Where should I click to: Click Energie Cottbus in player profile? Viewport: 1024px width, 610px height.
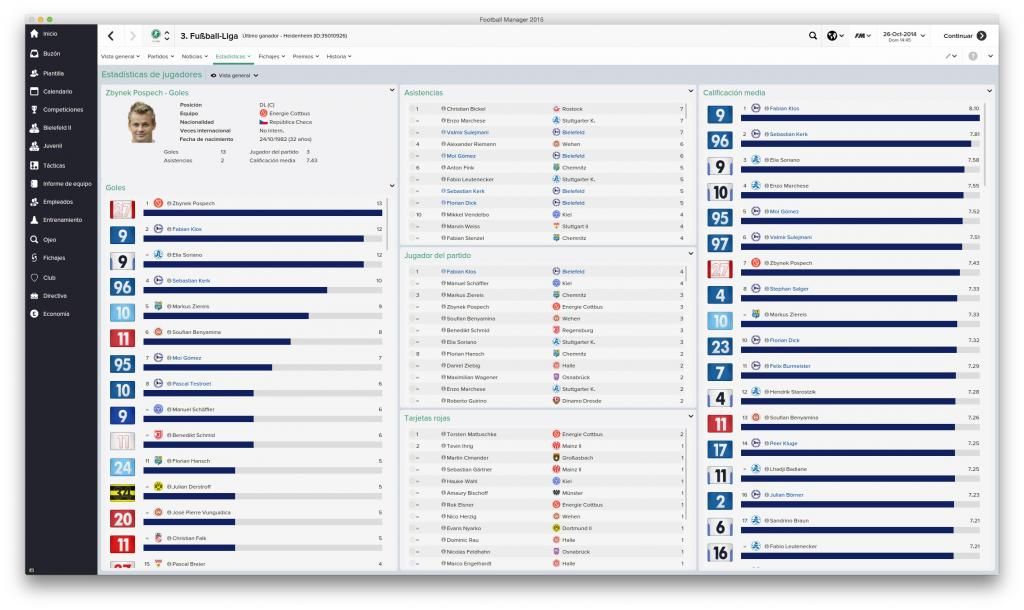(x=289, y=114)
